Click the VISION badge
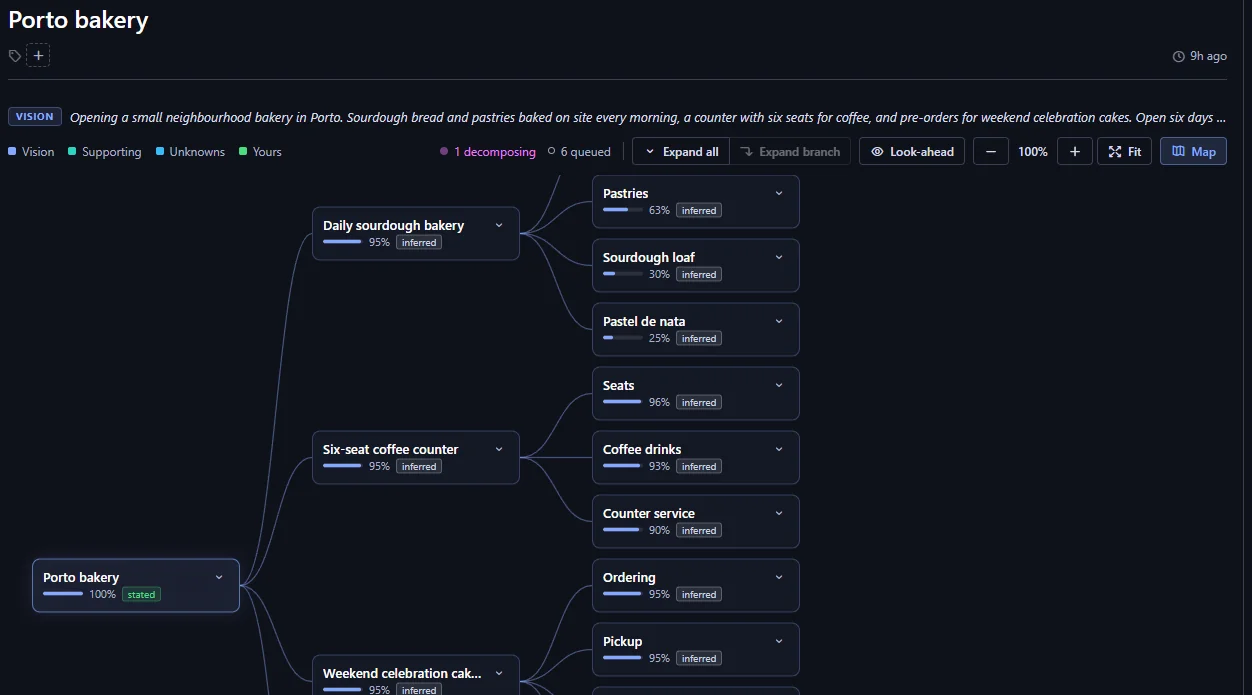 (x=35, y=117)
